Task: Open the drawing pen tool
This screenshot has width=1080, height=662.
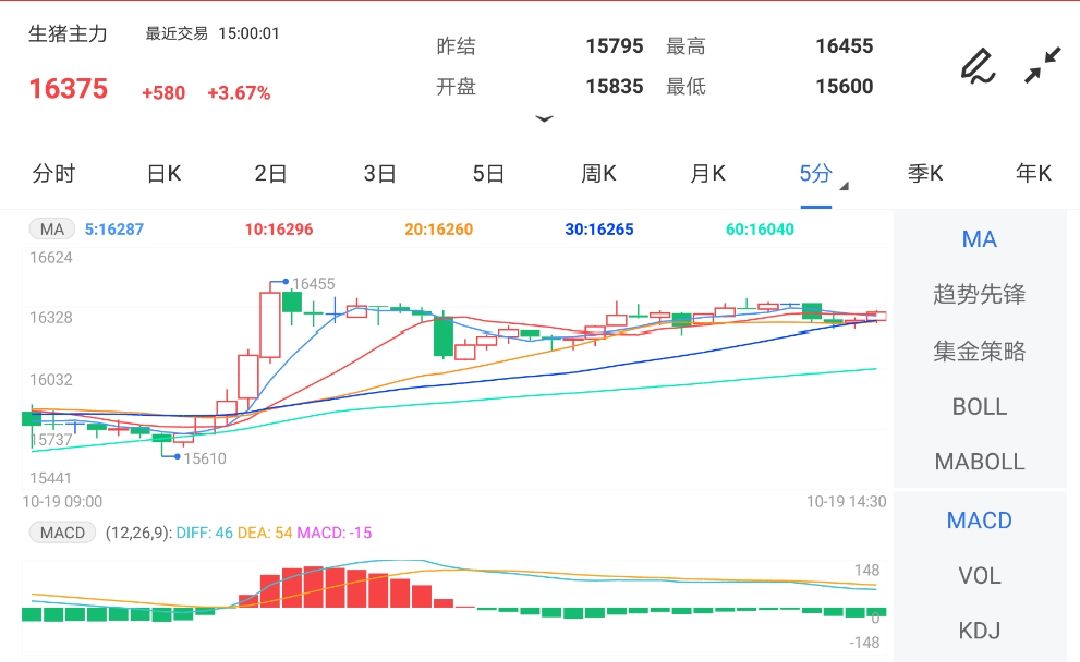Action: point(978,66)
